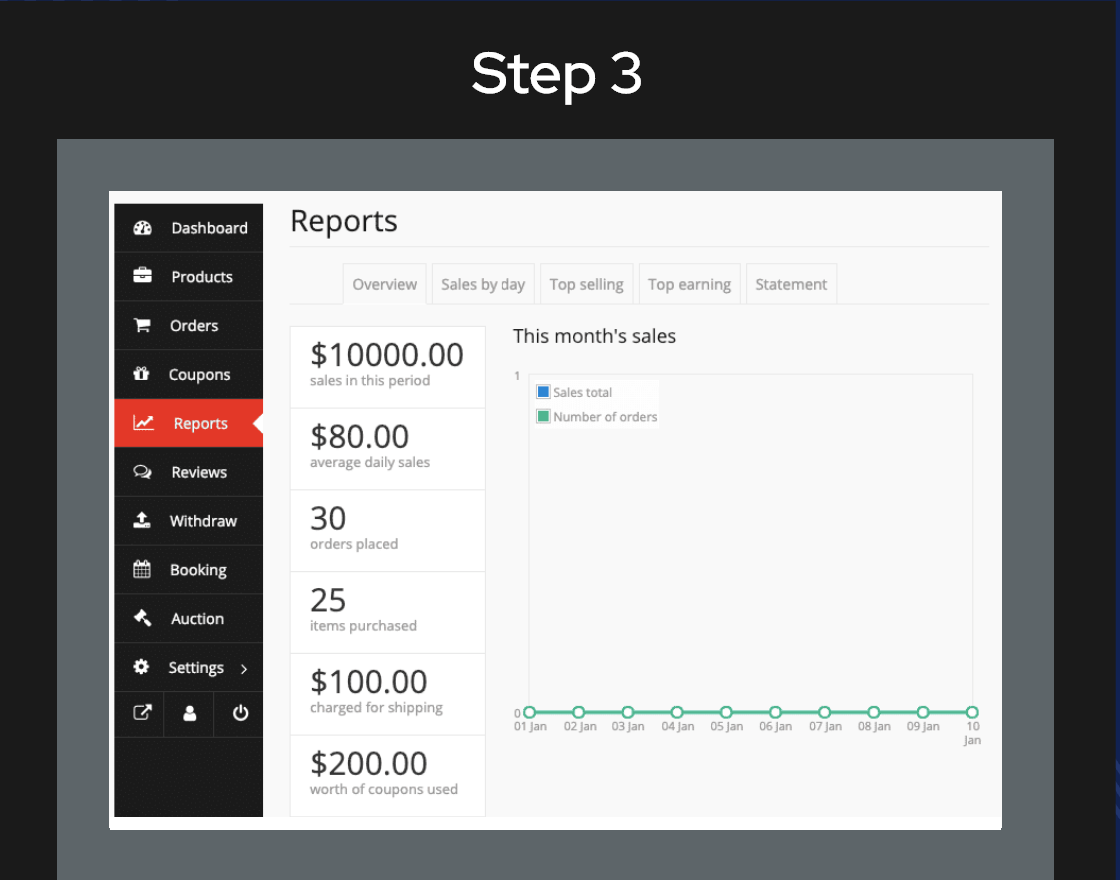Image resolution: width=1120 pixels, height=880 pixels.
Task: Click the Auction gavel icon
Action: tap(142, 618)
